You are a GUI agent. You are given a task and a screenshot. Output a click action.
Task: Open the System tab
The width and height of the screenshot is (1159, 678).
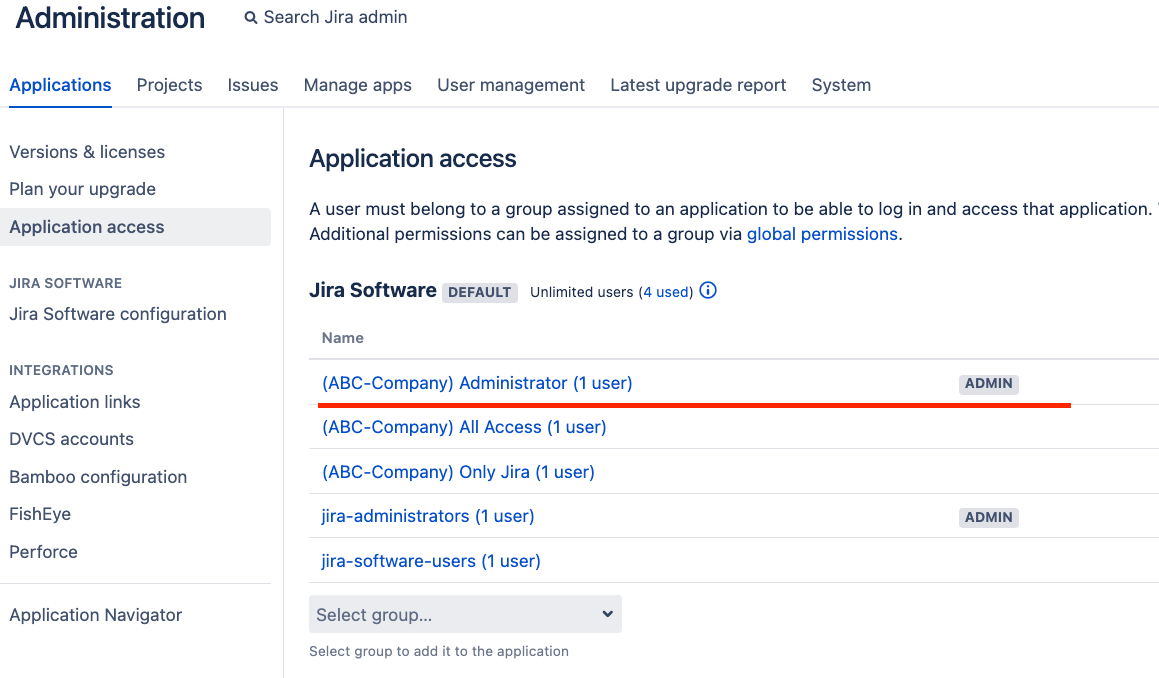841,85
